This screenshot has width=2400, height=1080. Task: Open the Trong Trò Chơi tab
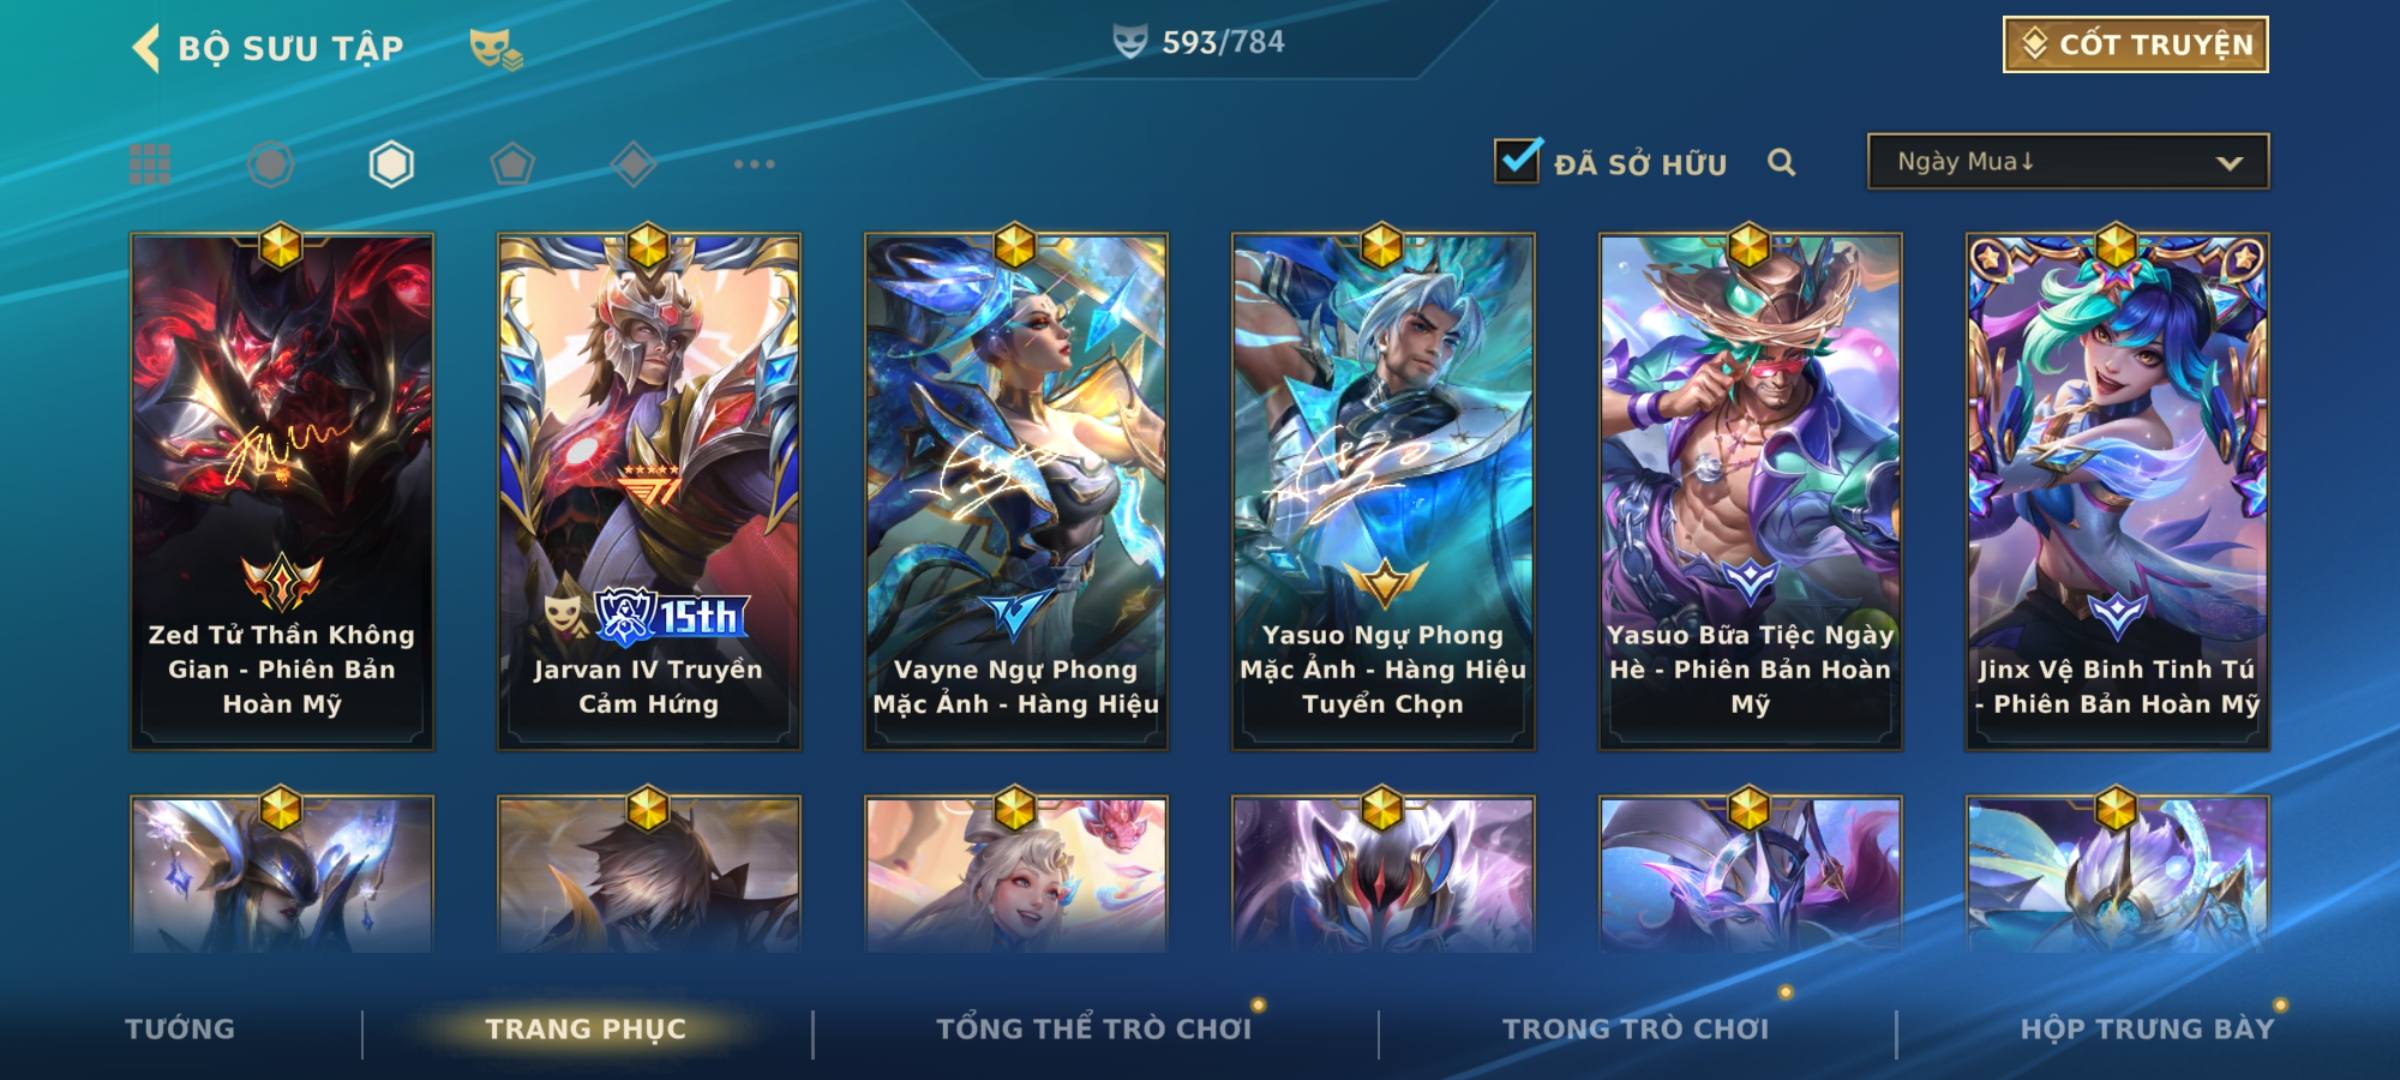(1636, 1029)
